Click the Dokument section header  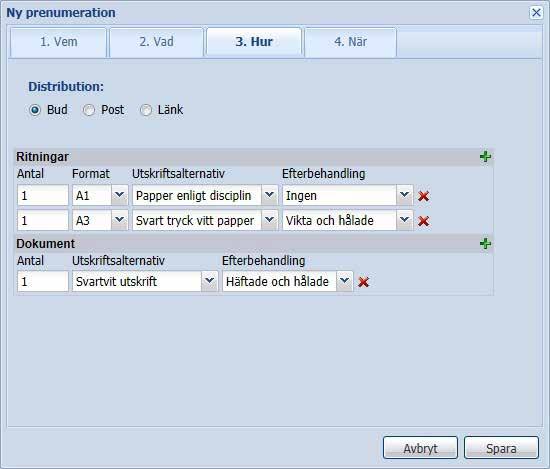point(254,243)
